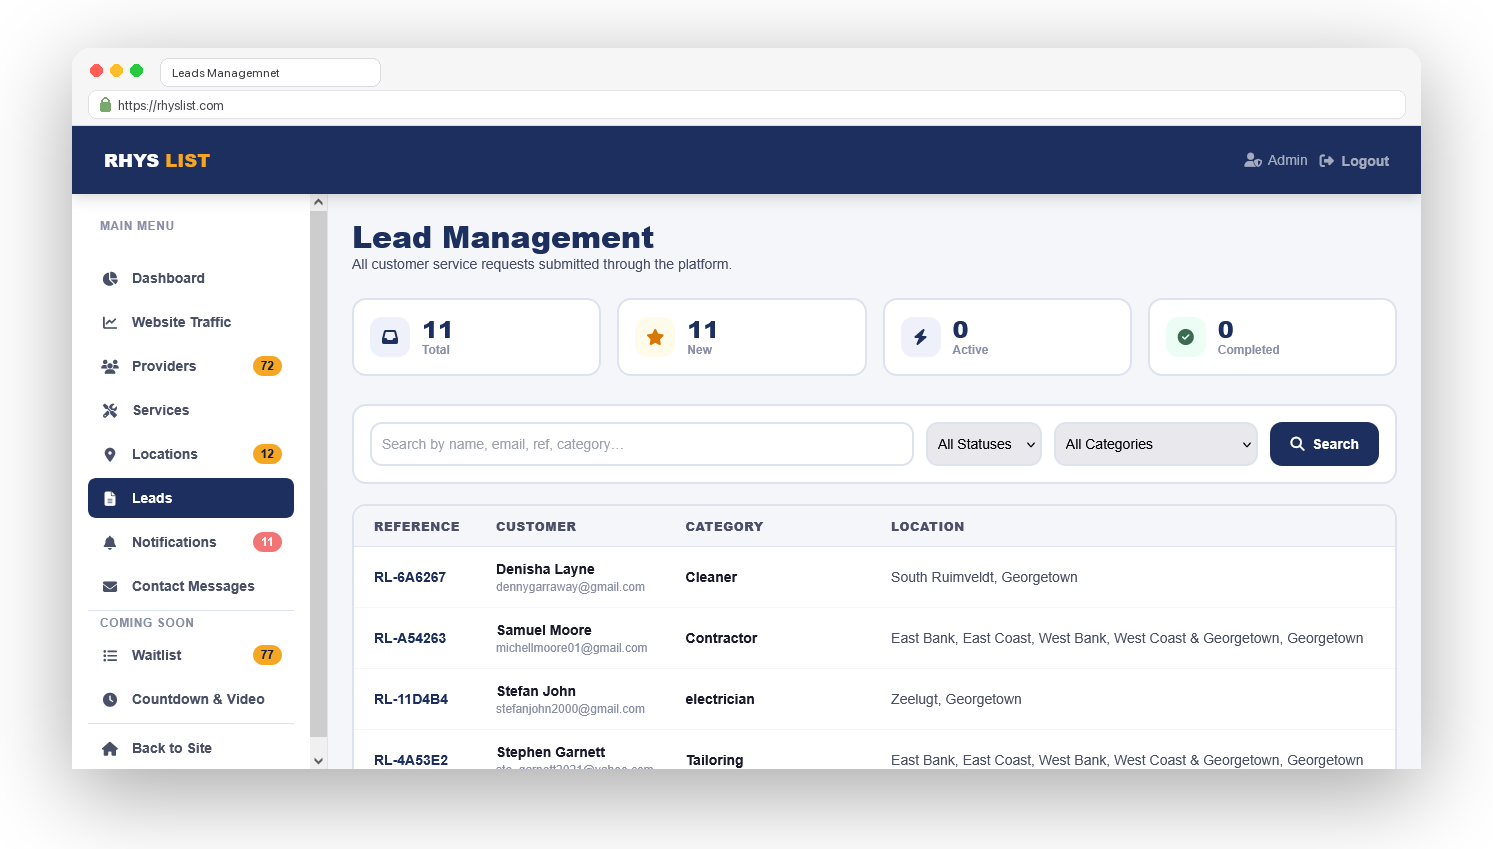Viewport: 1493px width, 849px height.
Task: Click the Admin user icon
Action: [1253, 160]
